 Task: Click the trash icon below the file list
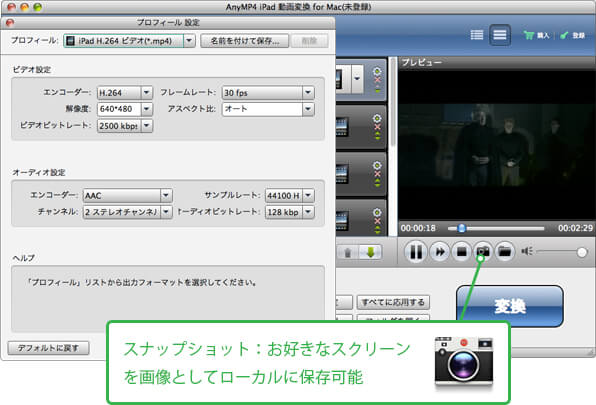coord(347,253)
